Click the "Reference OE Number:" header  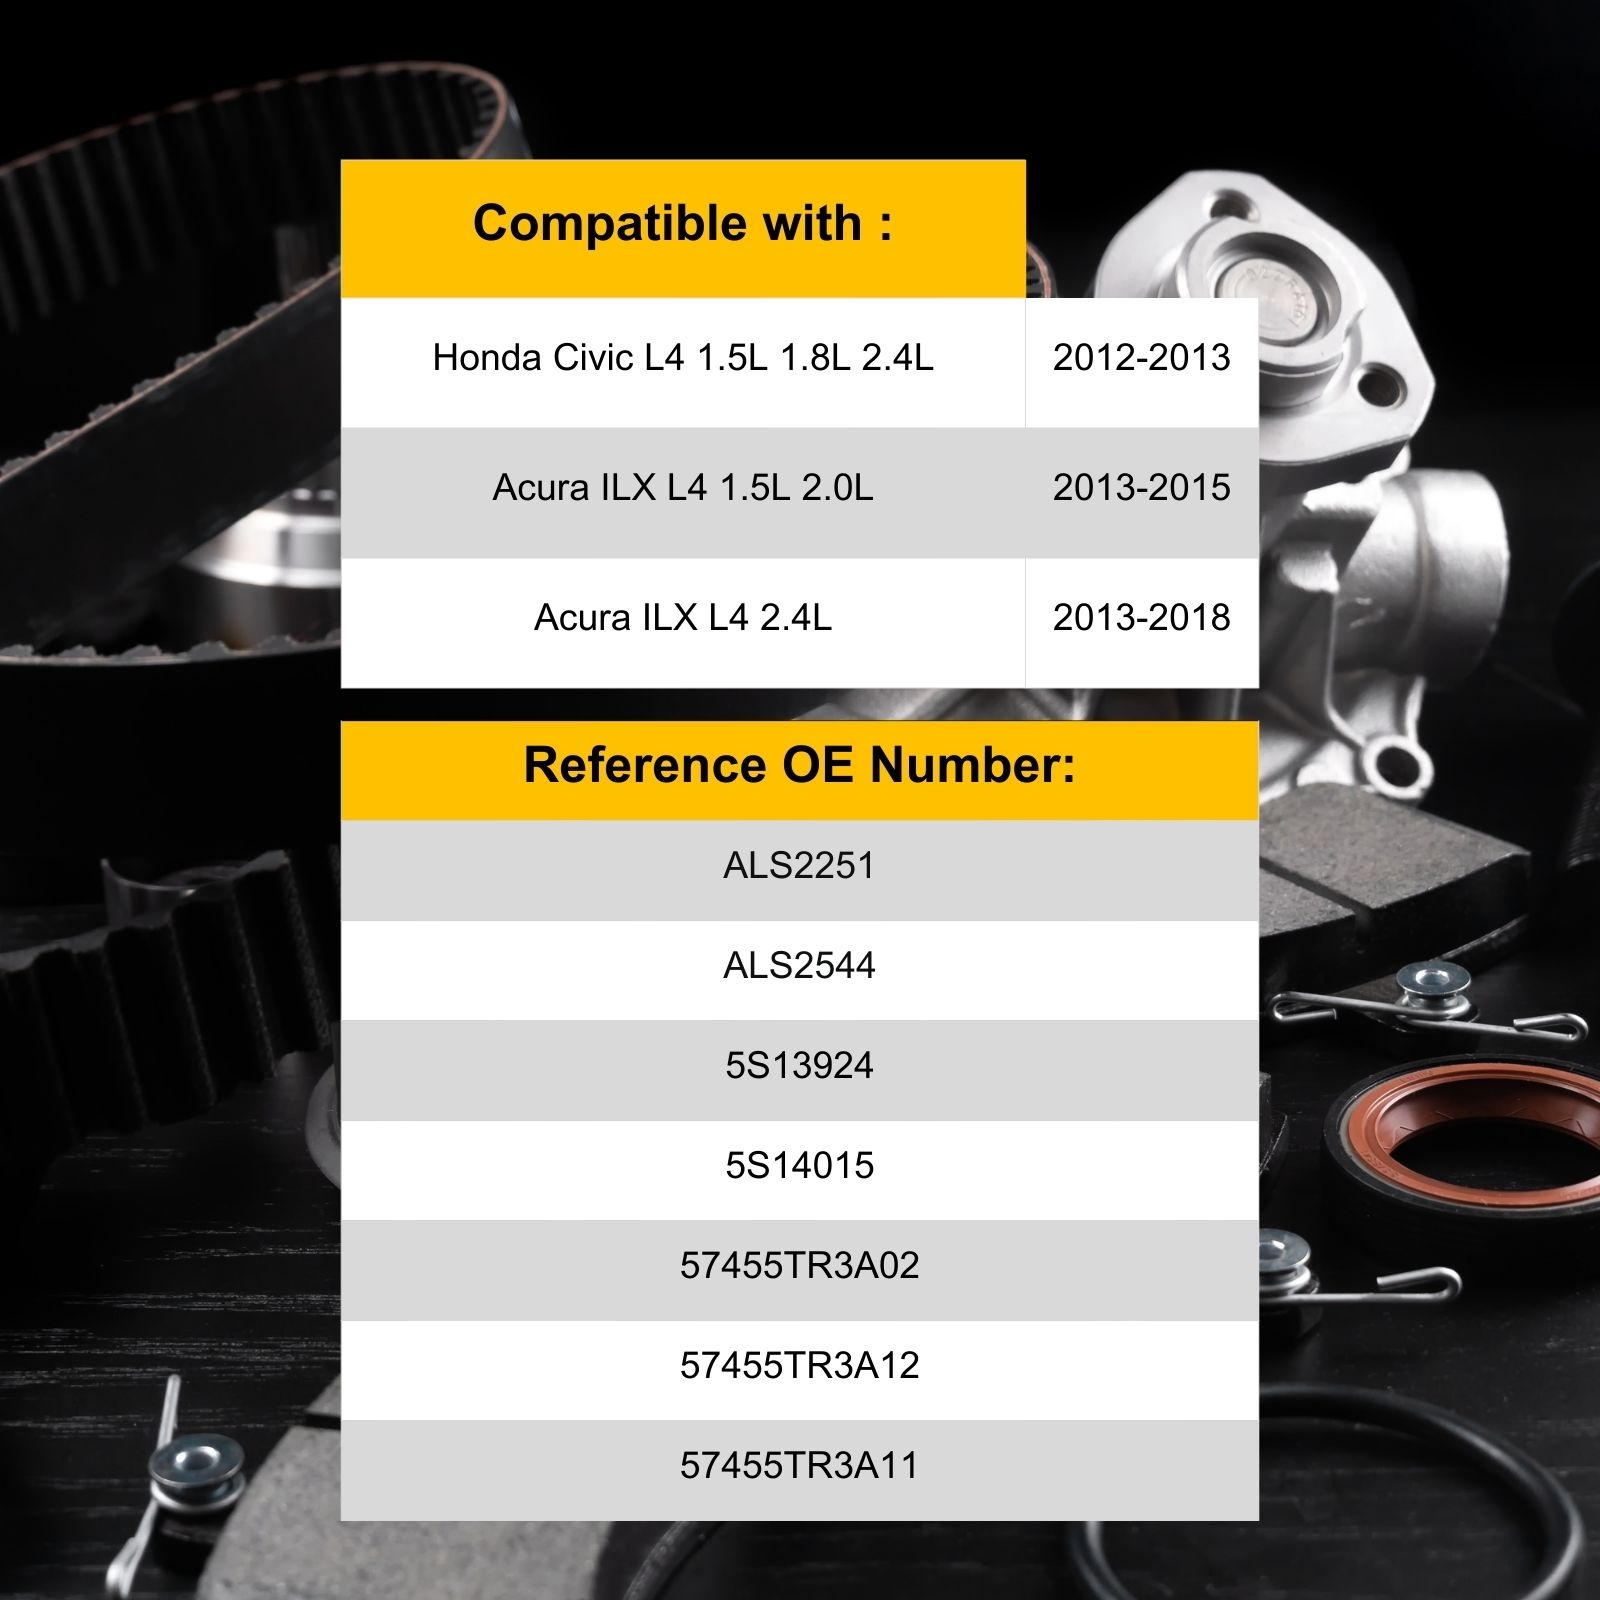point(799,767)
